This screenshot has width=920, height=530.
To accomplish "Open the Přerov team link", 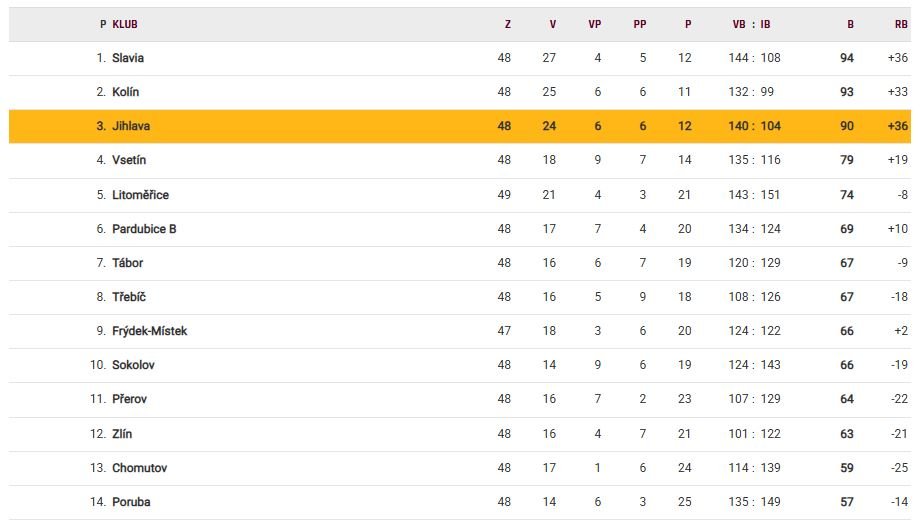I will pos(130,399).
